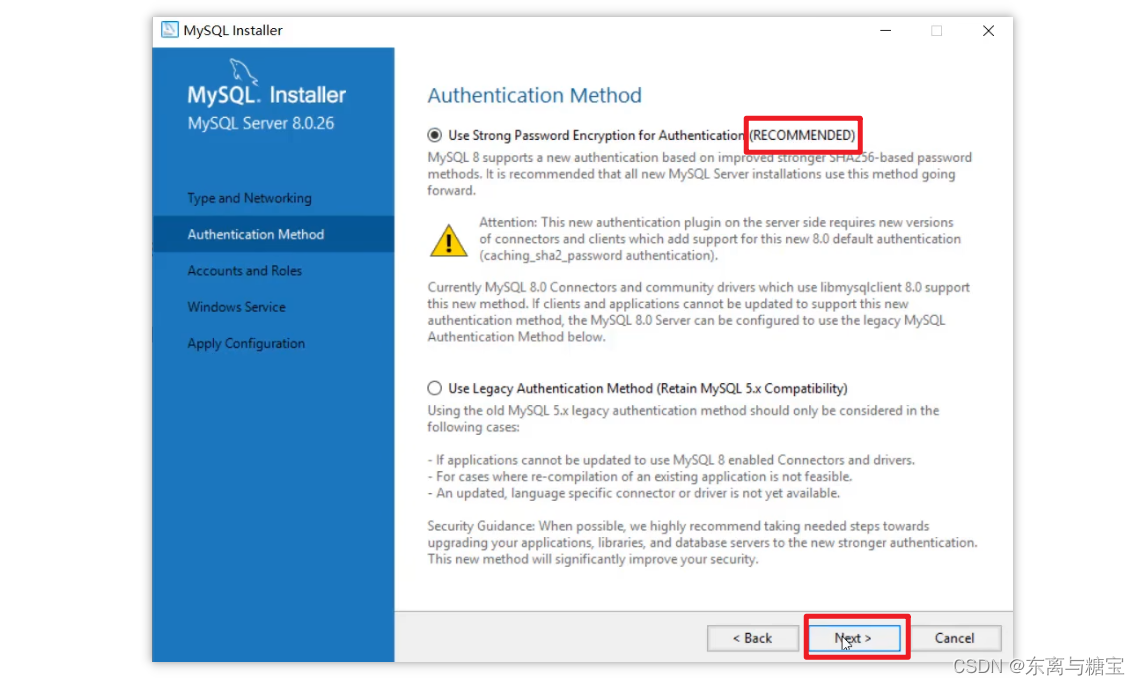Click the "Security Guidance" paragraph text

coord(702,542)
